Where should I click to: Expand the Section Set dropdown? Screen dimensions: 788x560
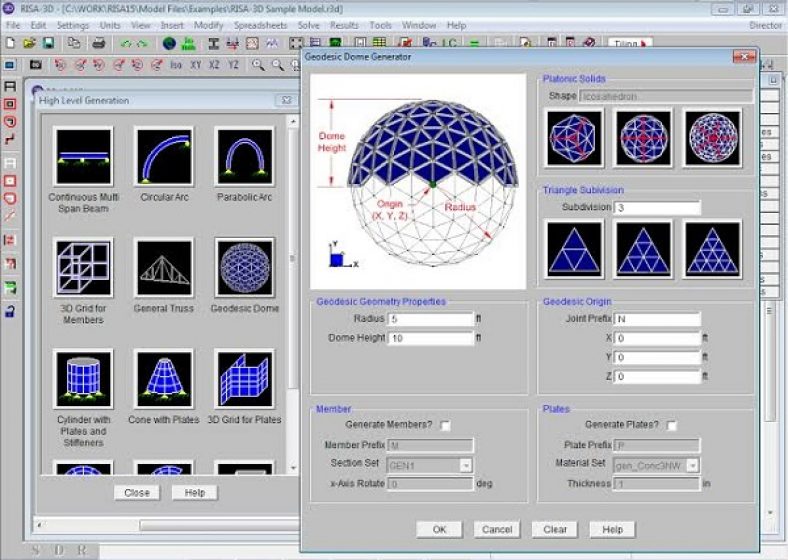(x=466, y=465)
